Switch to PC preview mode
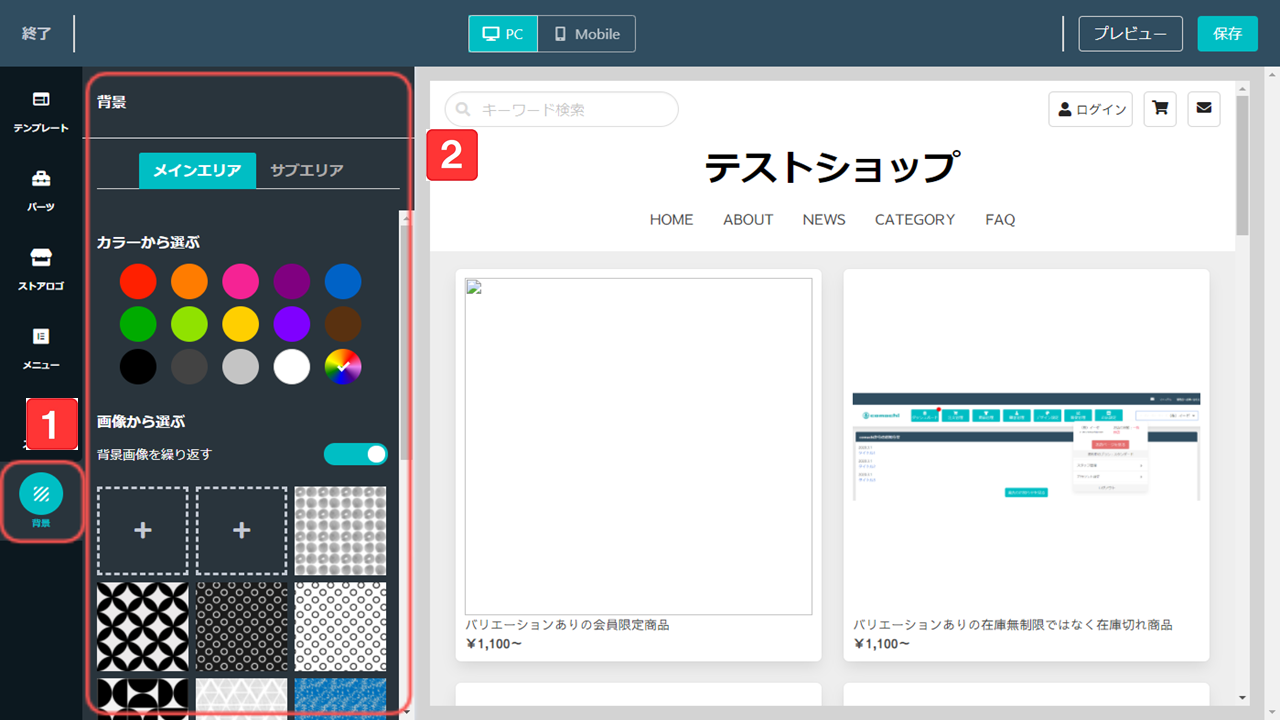 (x=503, y=34)
